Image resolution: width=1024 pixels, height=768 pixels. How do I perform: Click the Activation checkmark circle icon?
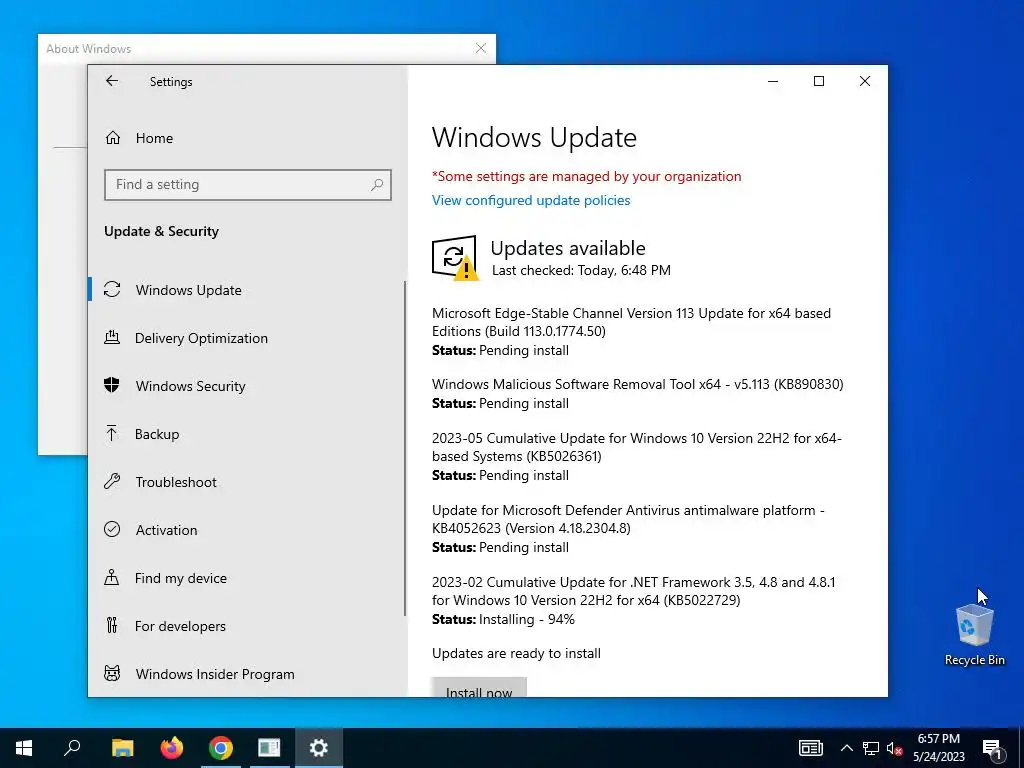point(112,530)
